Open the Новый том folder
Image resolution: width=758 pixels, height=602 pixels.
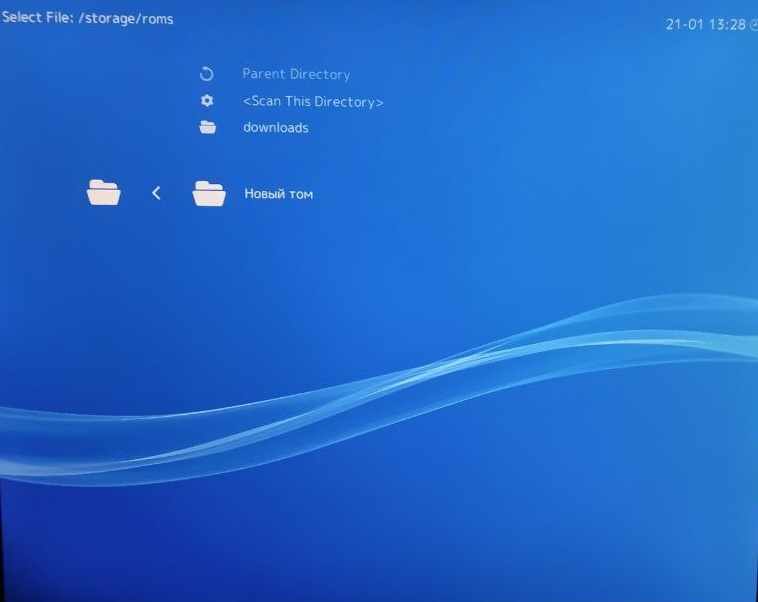click(x=278, y=194)
